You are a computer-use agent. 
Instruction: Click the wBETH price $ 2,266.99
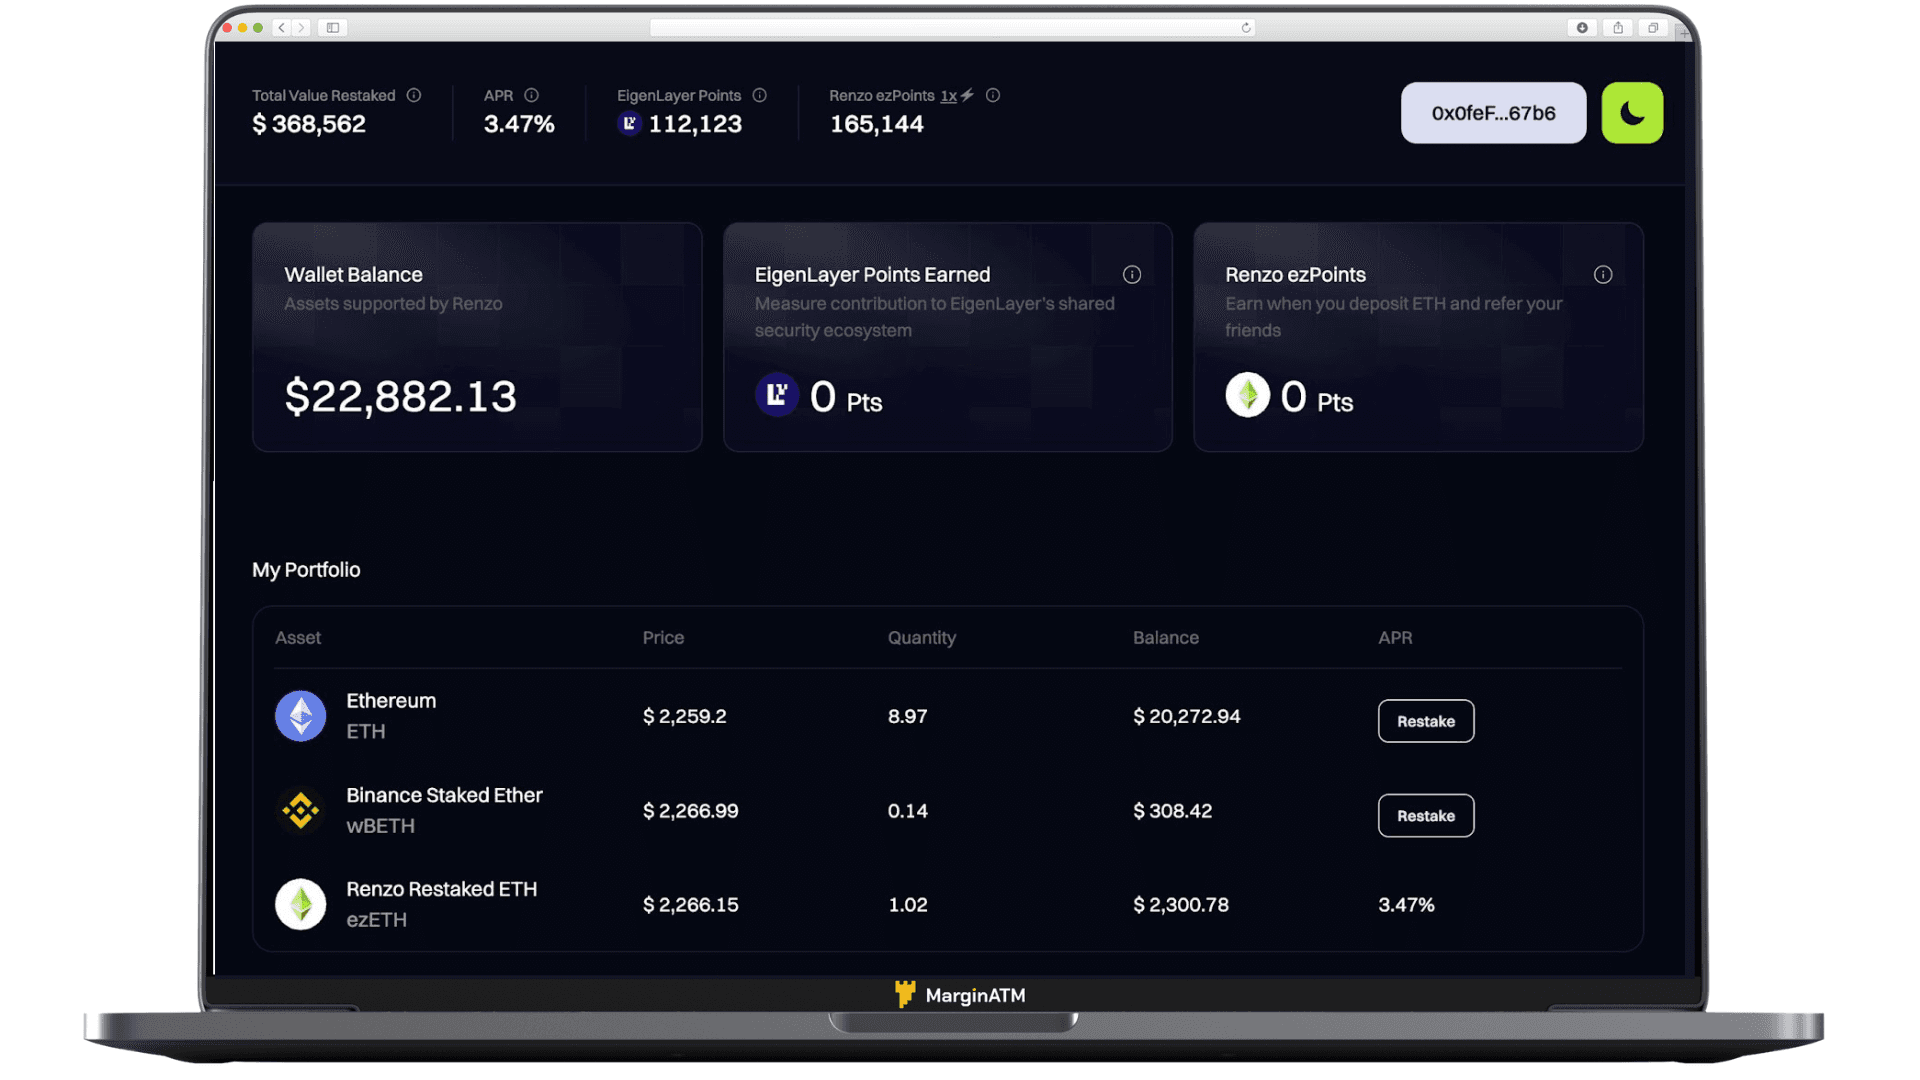[x=691, y=811]
